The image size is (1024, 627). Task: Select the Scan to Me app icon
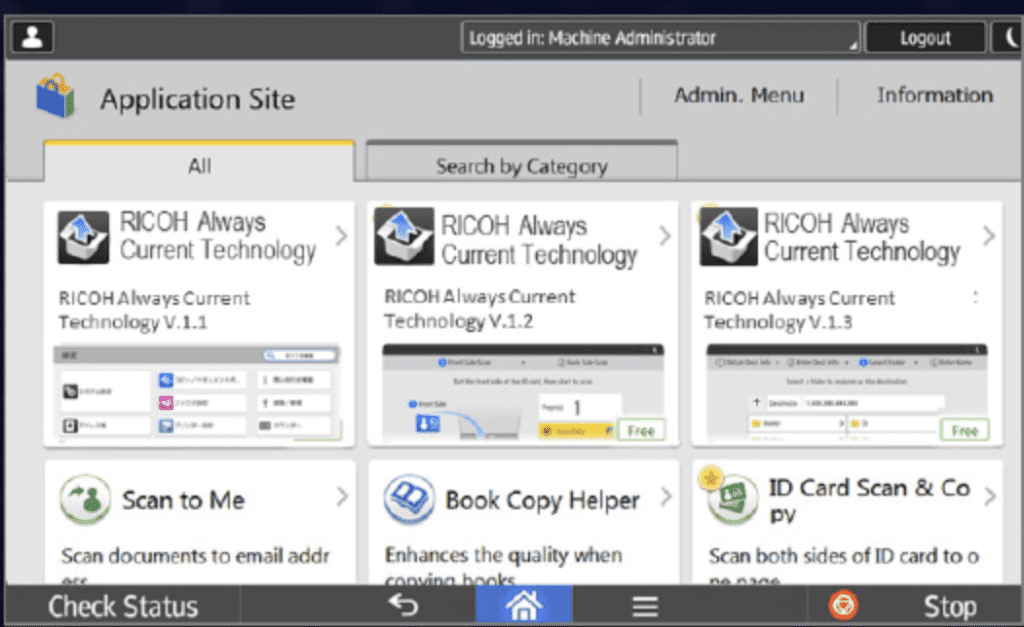coord(85,500)
